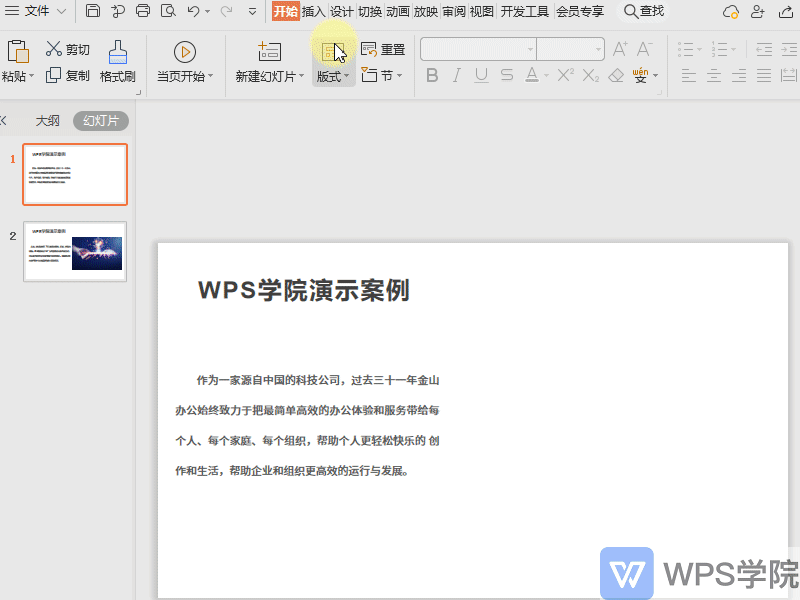Open the 视图 tab
This screenshot has width=800, height=600.
(482, 11)
